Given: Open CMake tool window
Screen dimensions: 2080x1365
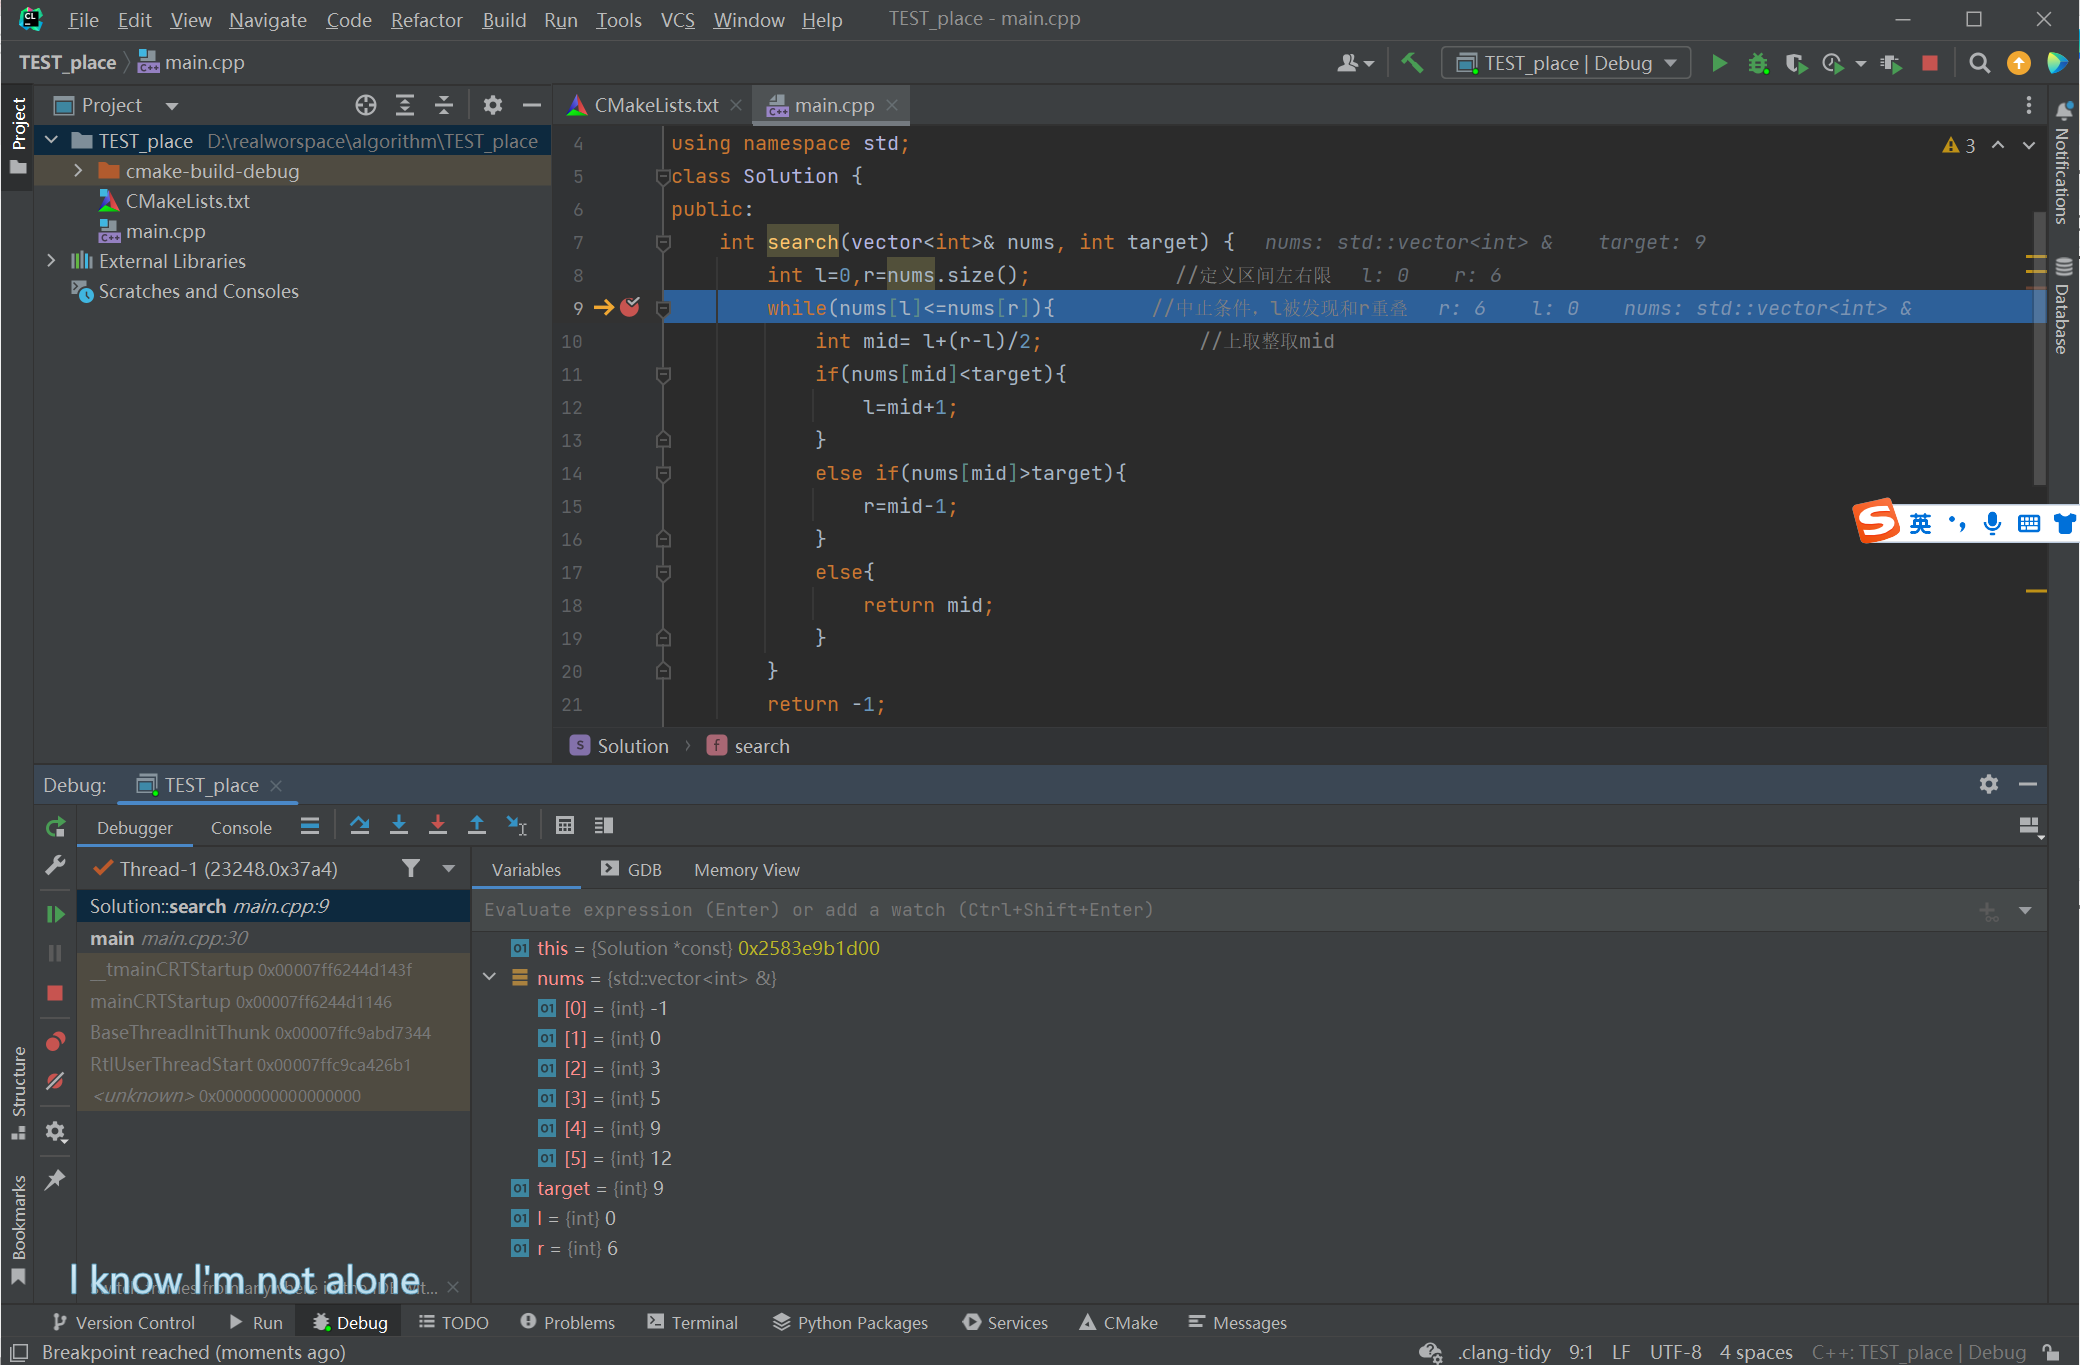Looking at the screenshot, I should (x=1118, y=1322).
